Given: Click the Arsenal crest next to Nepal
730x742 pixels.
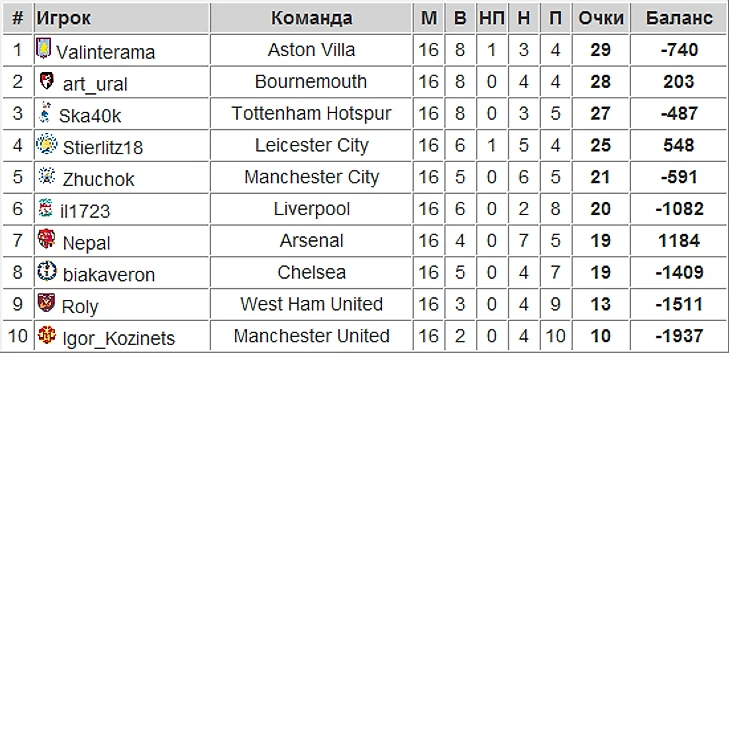Looking at the screenshot, I should pos(46,238).
